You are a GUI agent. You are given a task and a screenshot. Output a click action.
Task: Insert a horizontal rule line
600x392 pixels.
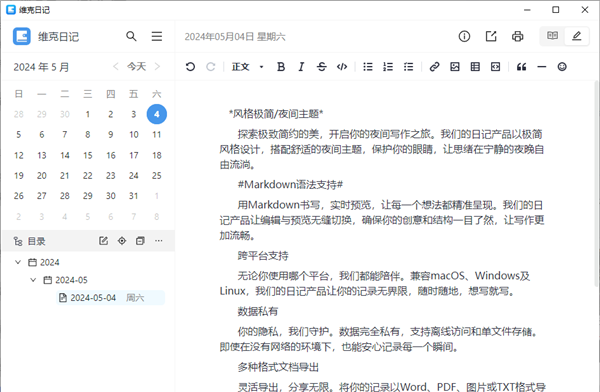click(x=541, y=67)
